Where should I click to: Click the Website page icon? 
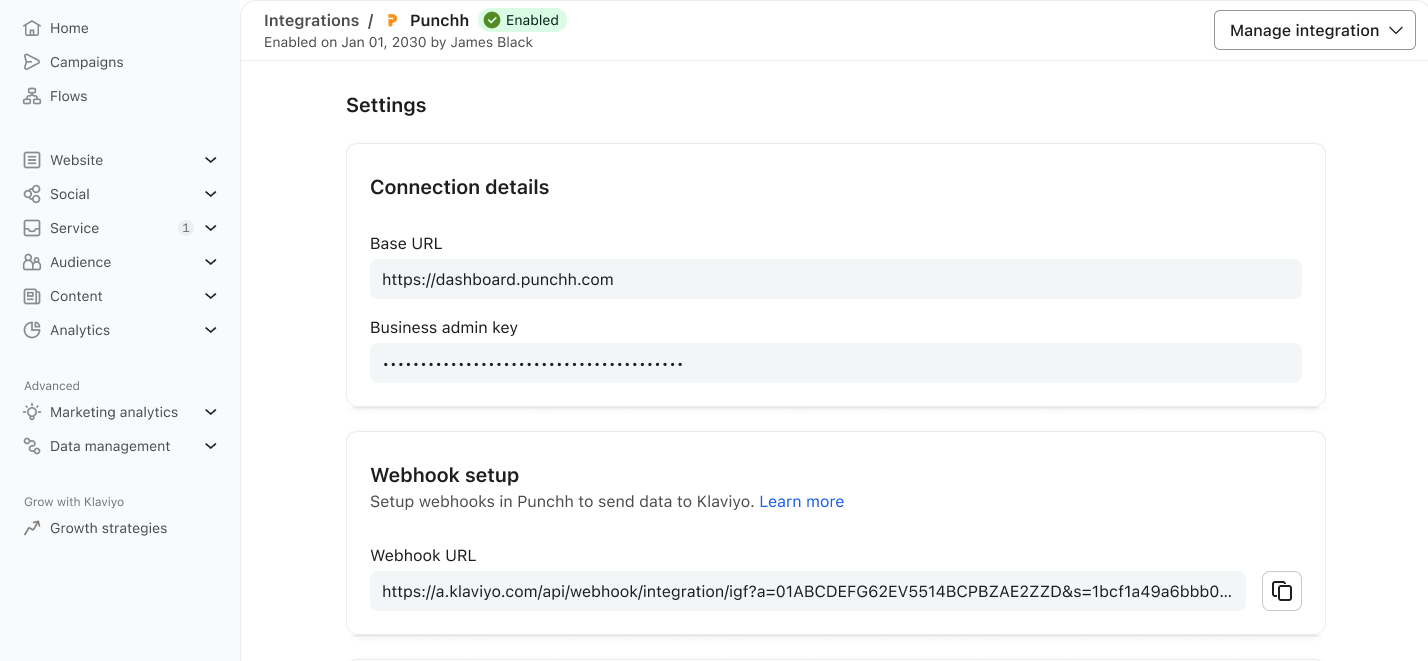pyautogui.click(x=33, y=160)
